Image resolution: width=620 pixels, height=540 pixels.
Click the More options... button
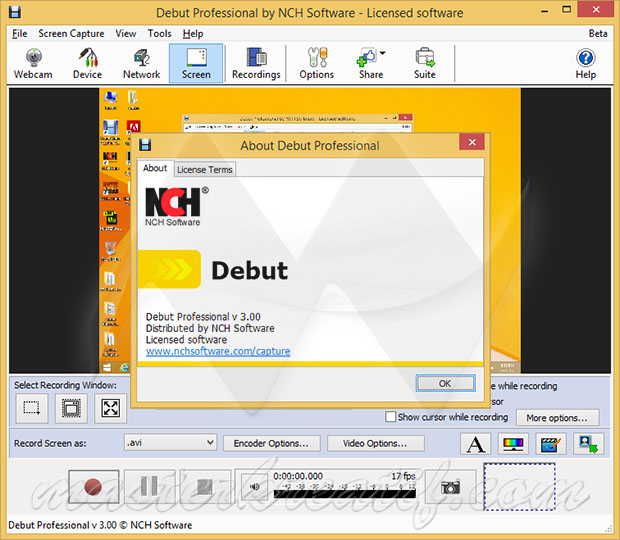(557, 418)
